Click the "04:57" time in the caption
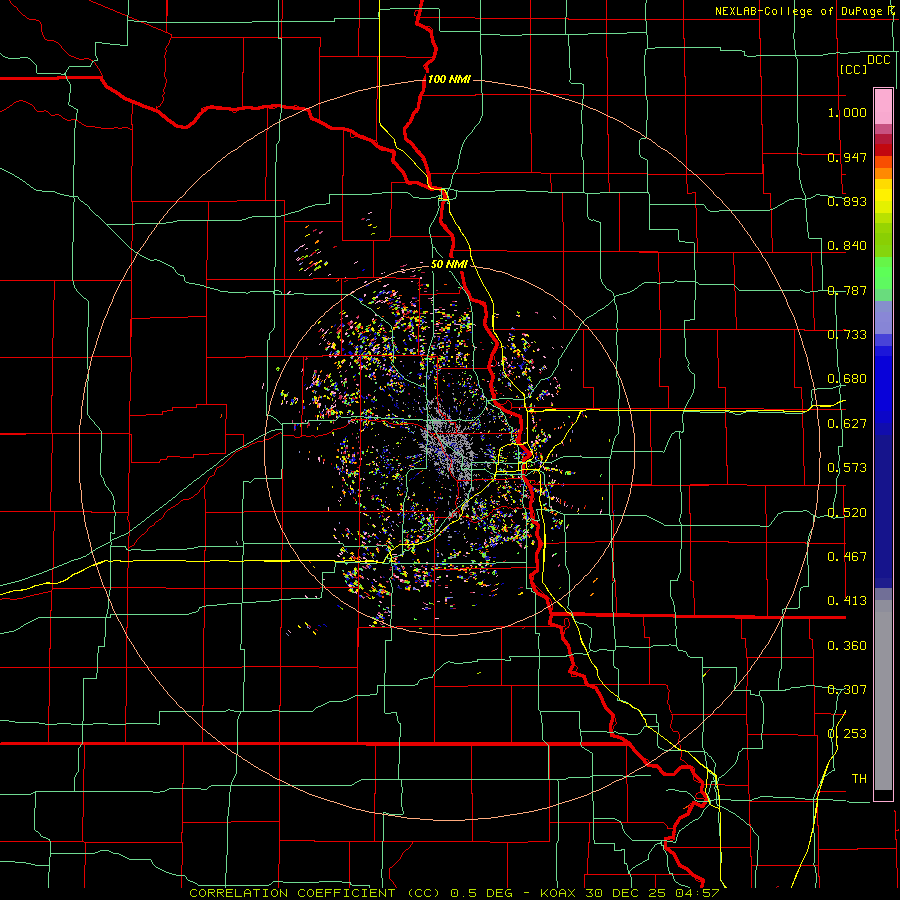This screenshot has width=900, height=900. point(698,893)
